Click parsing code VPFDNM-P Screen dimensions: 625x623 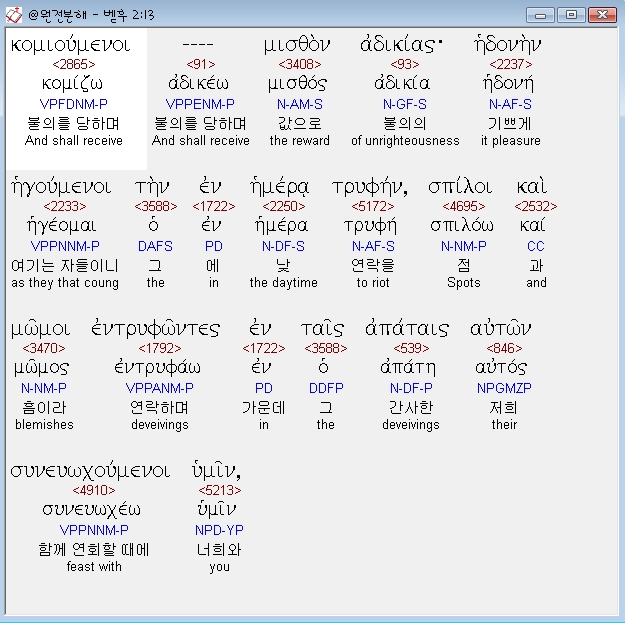point(74,104)
